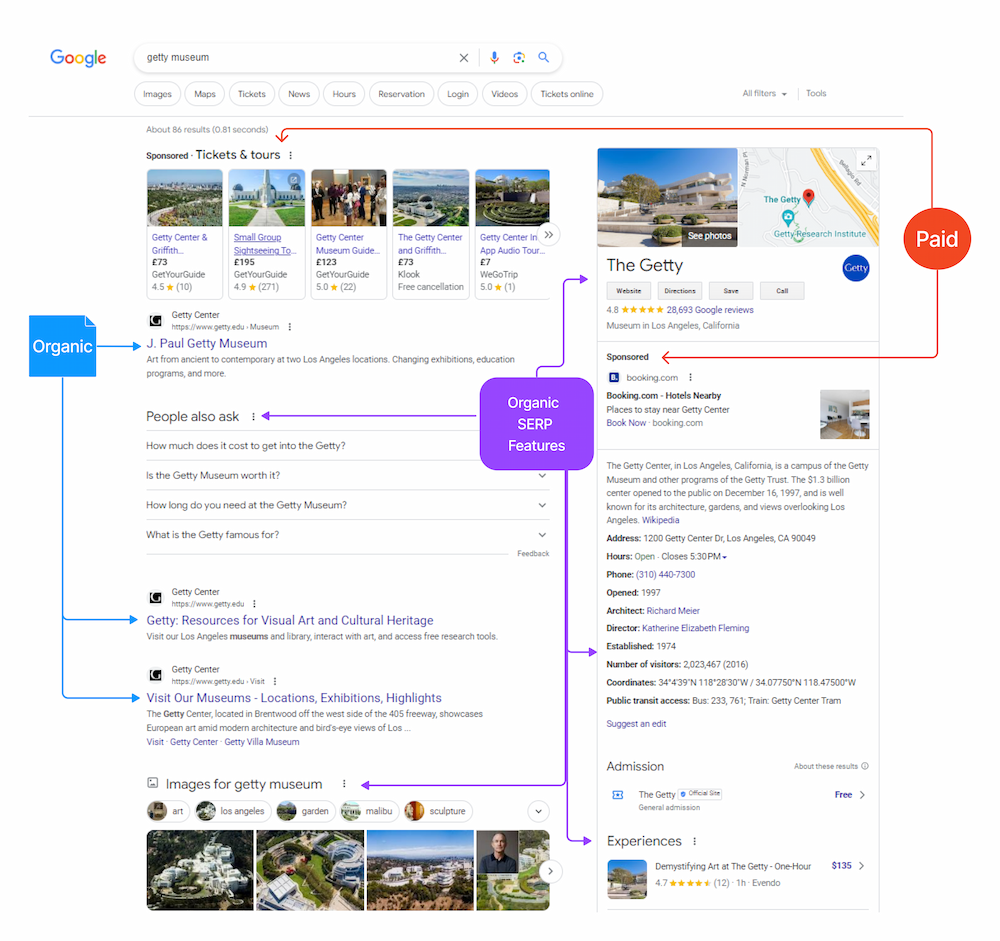
Task: Switch to the Maps filter tab
Action: click(204, 93)
